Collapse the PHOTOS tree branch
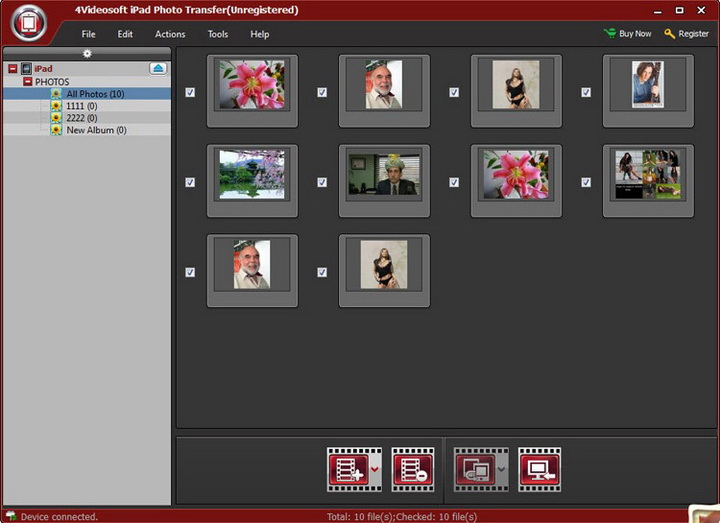The width and height of the screenshot is (720, 523). pos(28,82)
